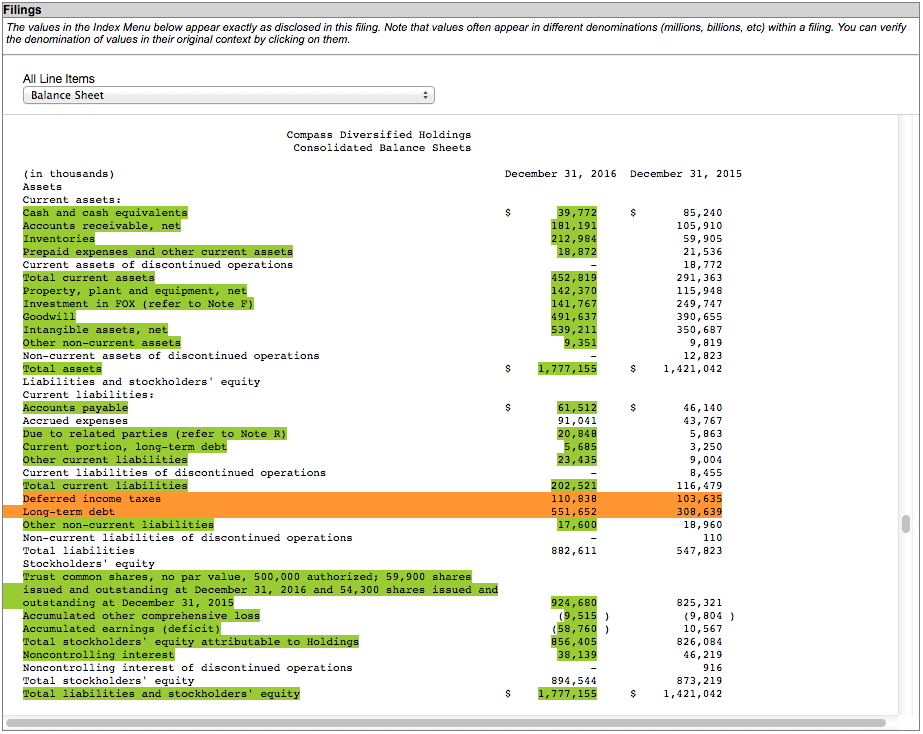The width and height of the screenshot is (923, 734).
Task: Open the Accounts receivable, net line item
Action: click(x=102, y=226)
